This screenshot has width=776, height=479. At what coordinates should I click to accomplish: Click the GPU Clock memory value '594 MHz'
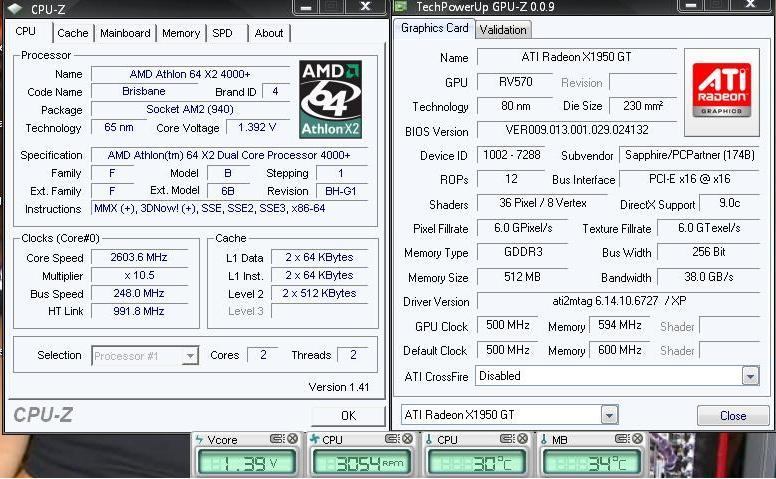[x=620, y=325]
